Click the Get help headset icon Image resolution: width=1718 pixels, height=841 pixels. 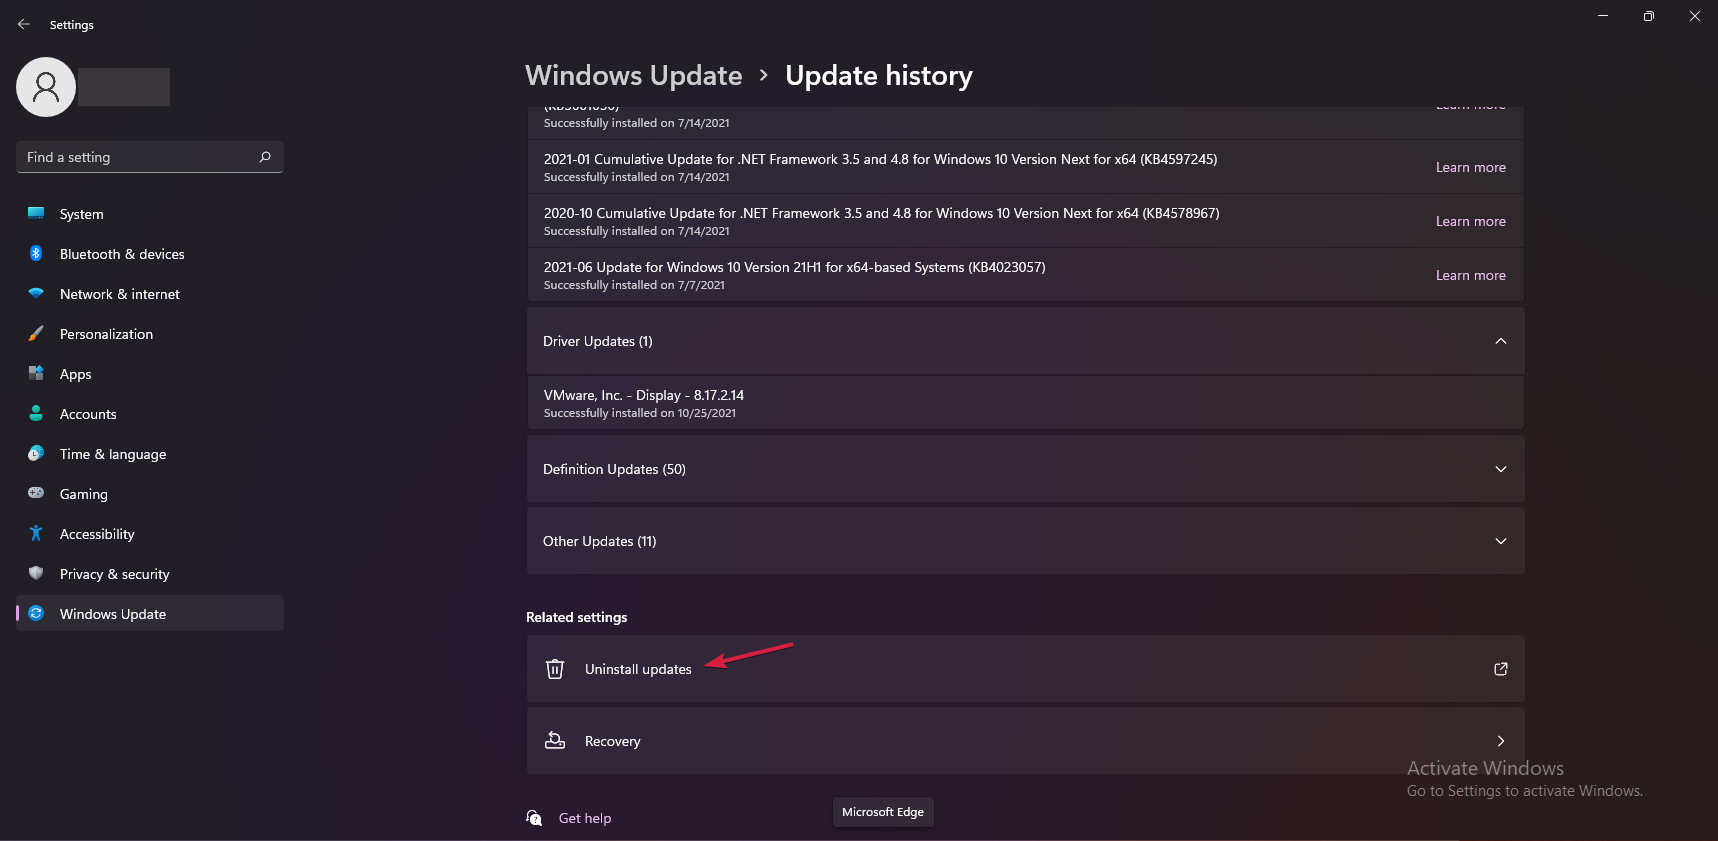pyautogui.click(x=535, y=818)
